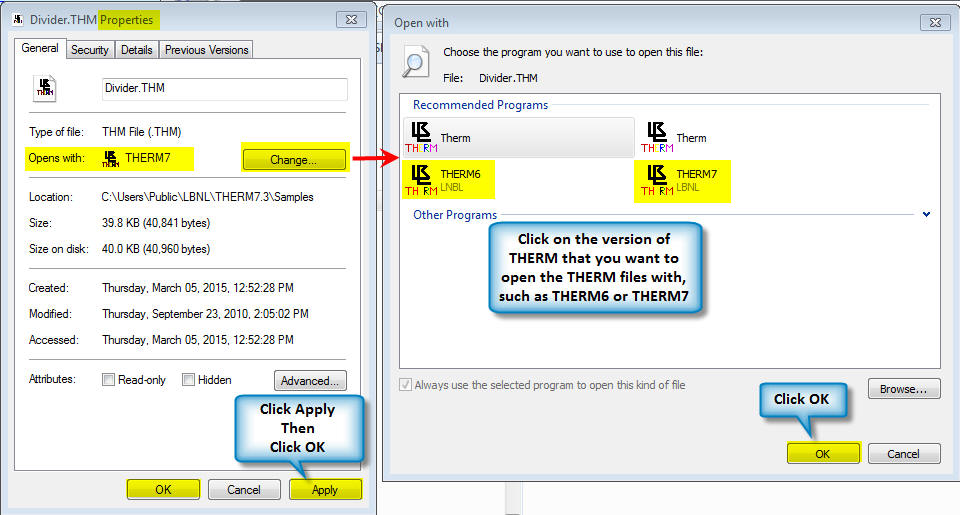This screenshot has width=960, height=515.
Task: Switch to the General tab
Action: pos(40,48)
